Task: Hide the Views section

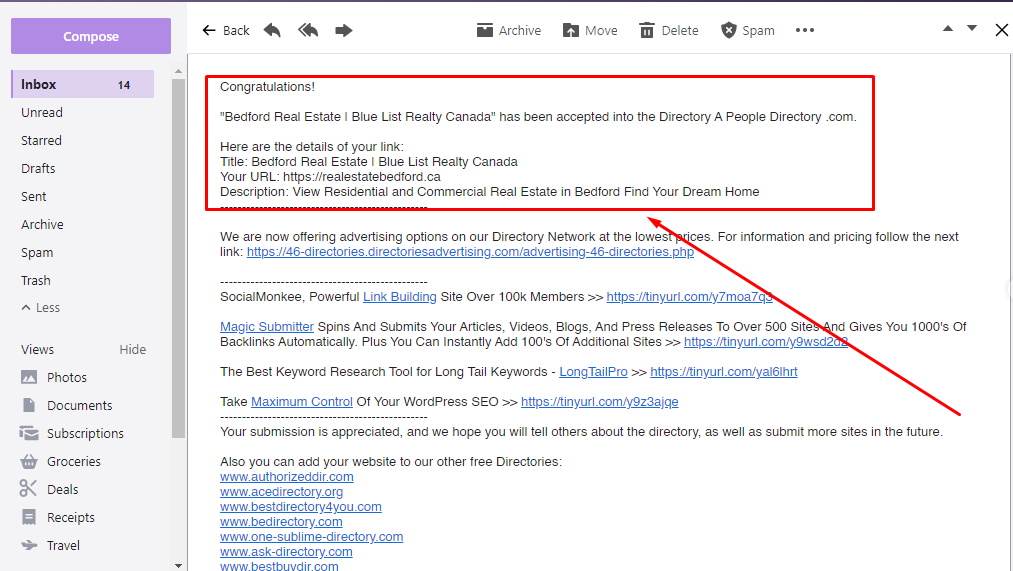Action: pos(133,350)
